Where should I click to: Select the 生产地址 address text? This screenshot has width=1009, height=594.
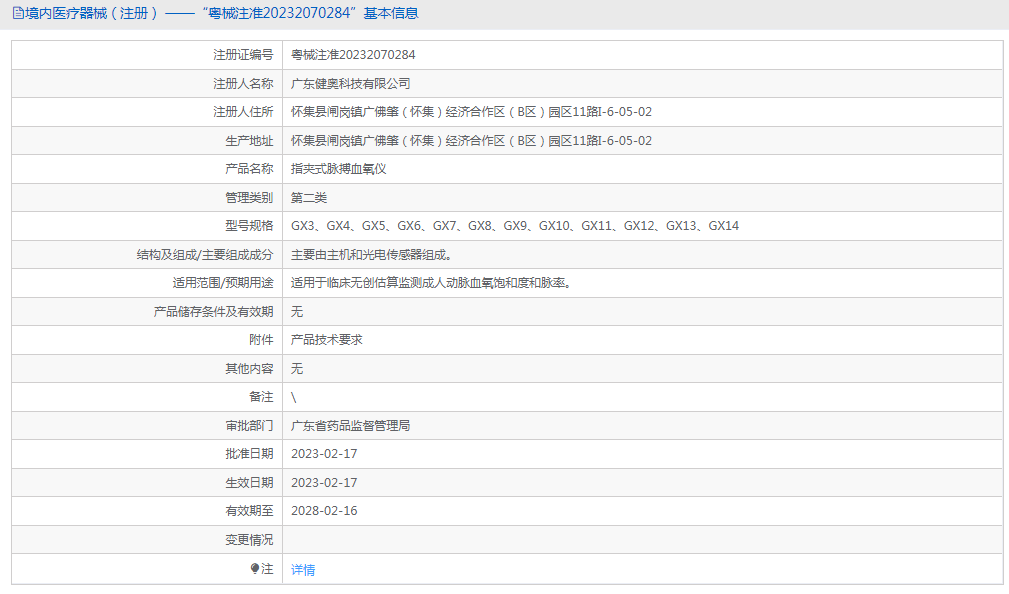click(471, 140)
